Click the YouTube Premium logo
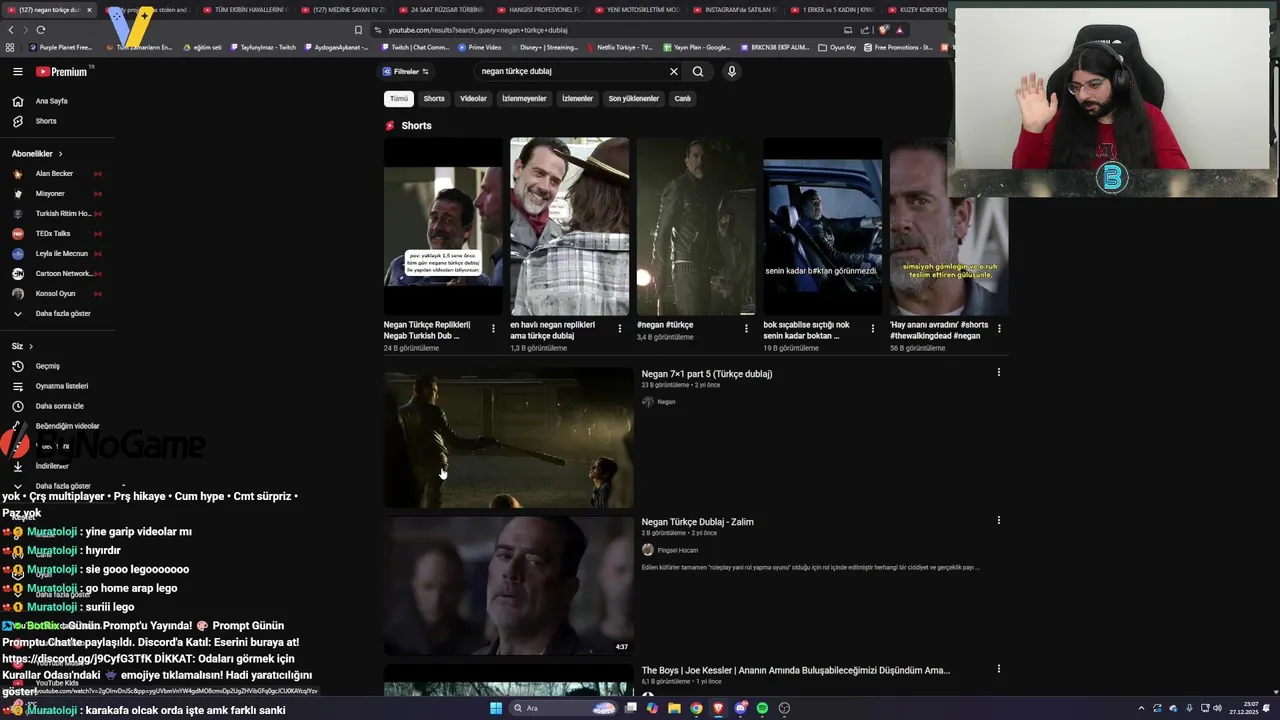 click(x=63, y=72)
